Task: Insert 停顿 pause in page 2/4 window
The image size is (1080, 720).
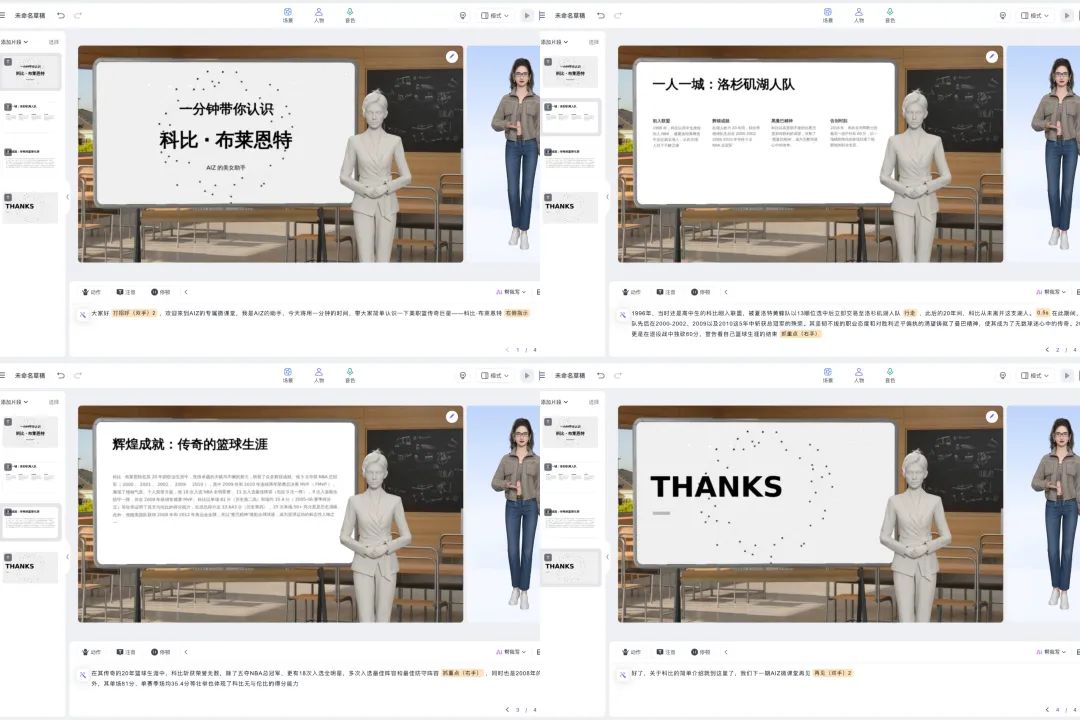Action: (700, 292)
